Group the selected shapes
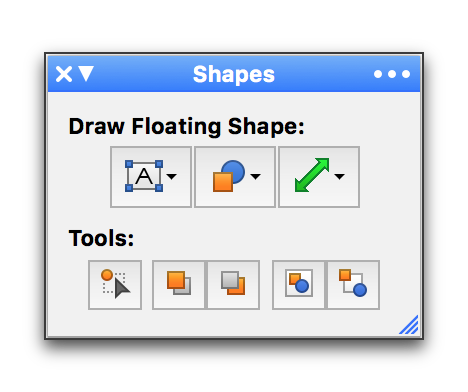This screenshot has height=392, width=468. (x=298, y=285)
